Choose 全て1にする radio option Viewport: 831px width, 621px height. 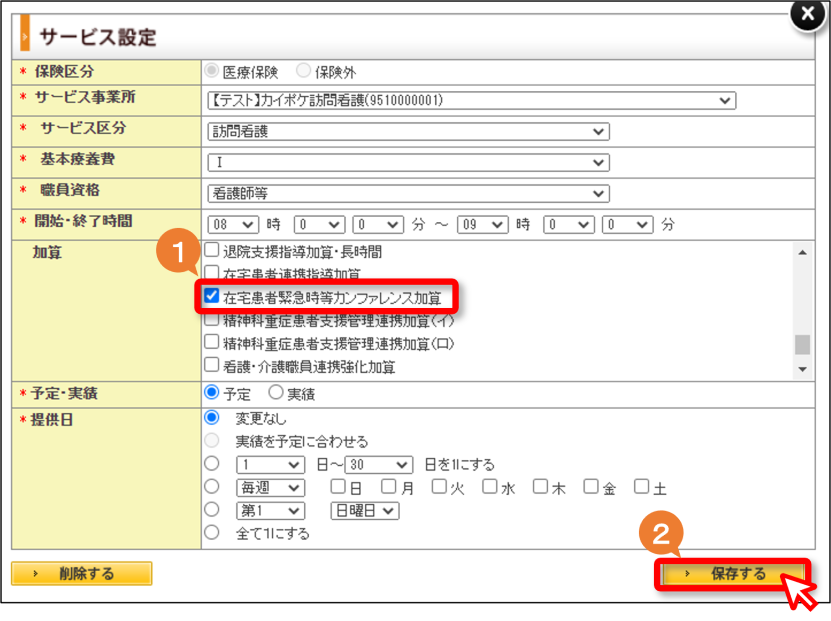(211, 532)
